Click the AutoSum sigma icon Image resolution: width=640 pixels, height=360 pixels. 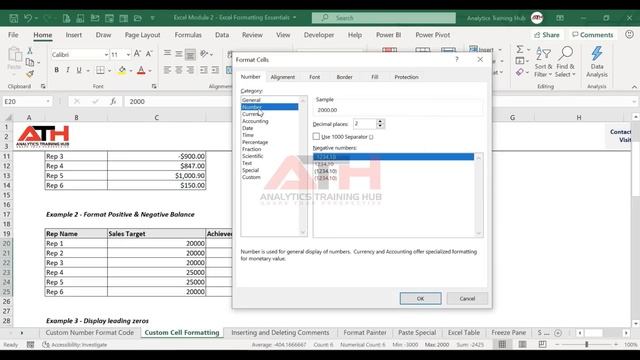click(520, 49)
